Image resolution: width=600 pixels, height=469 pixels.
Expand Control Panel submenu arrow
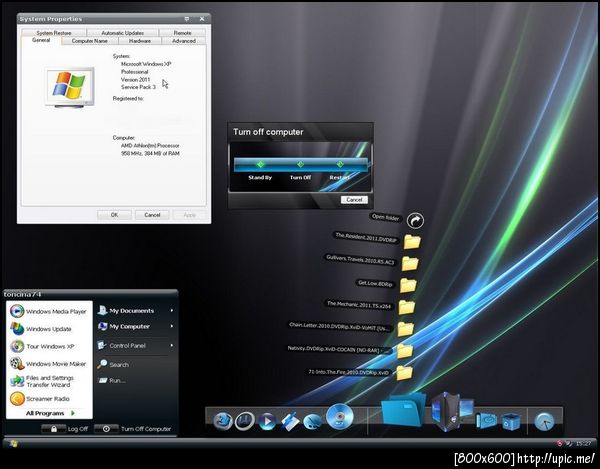[171, 345]
